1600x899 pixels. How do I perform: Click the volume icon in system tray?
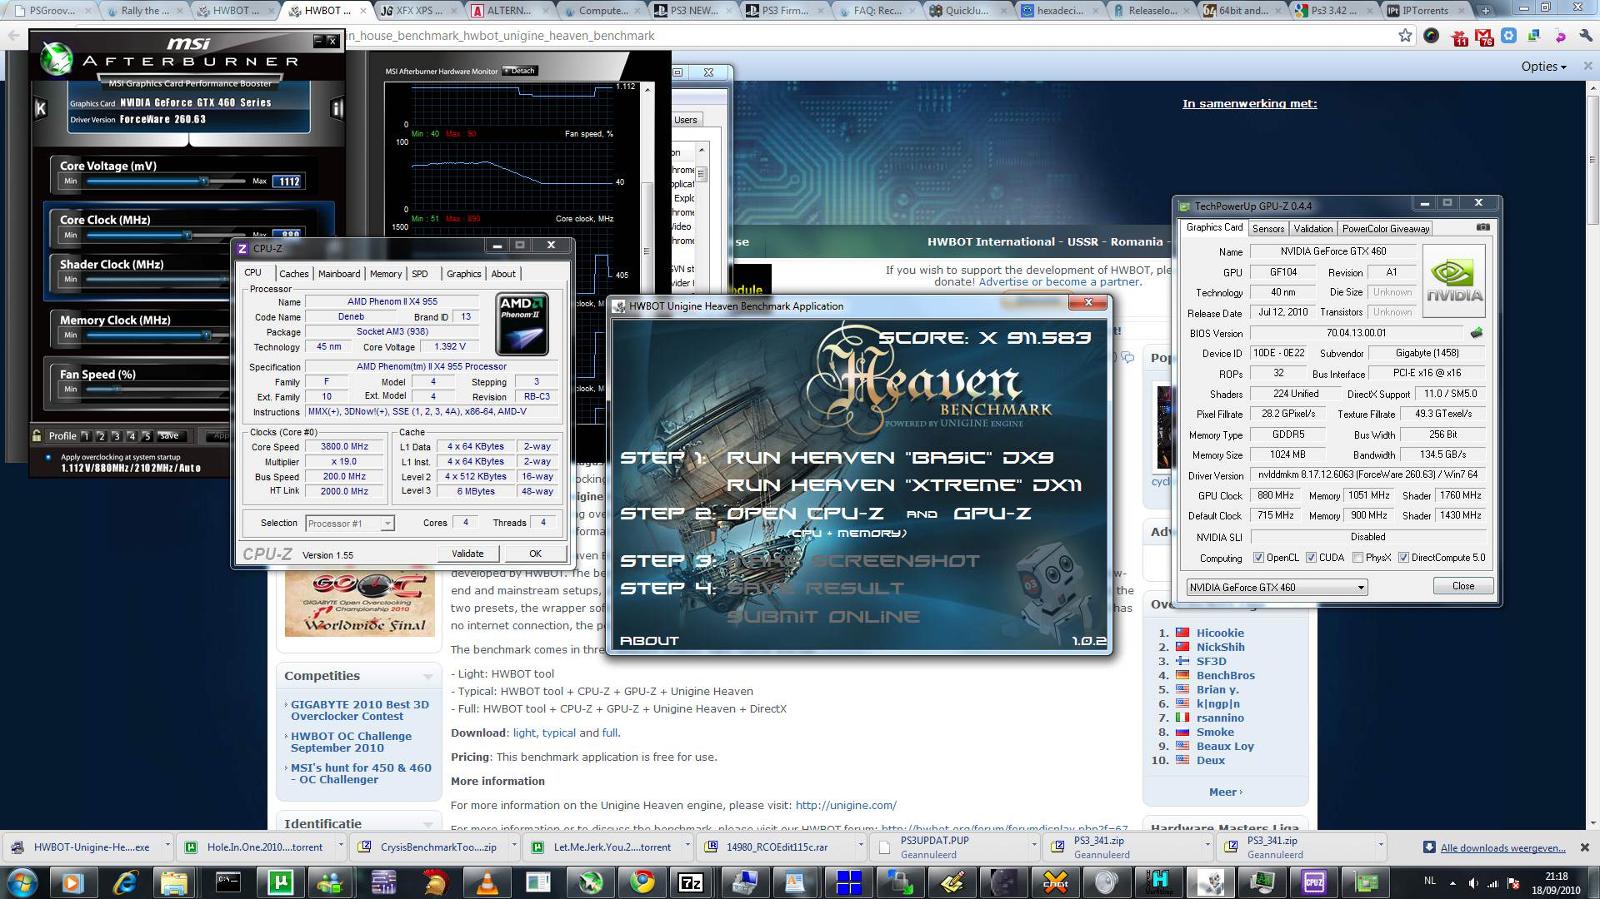[1472, 882]
